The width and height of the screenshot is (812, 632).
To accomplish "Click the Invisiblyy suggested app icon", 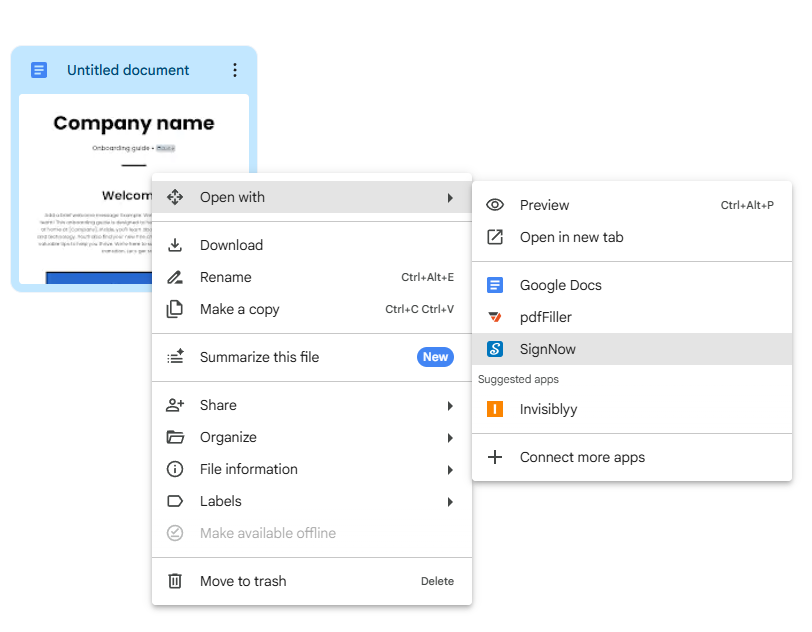I will pos(495,409).
